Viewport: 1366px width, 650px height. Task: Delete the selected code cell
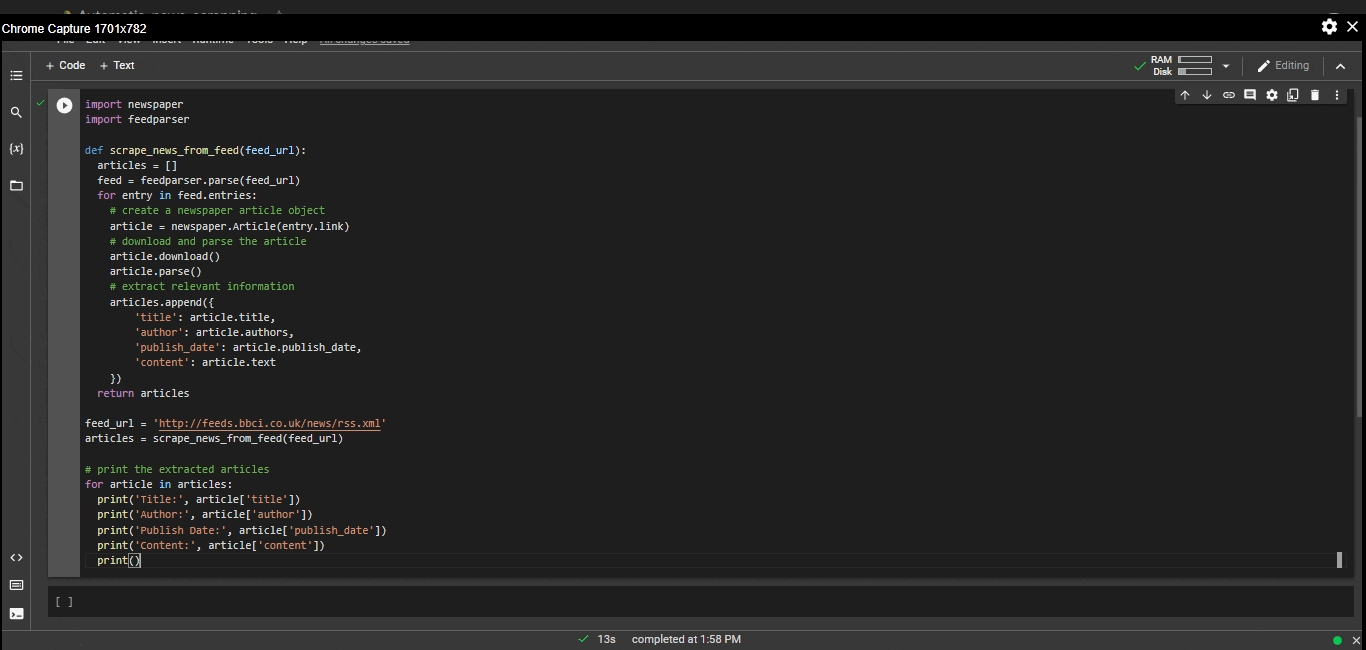coord(1315,95)
